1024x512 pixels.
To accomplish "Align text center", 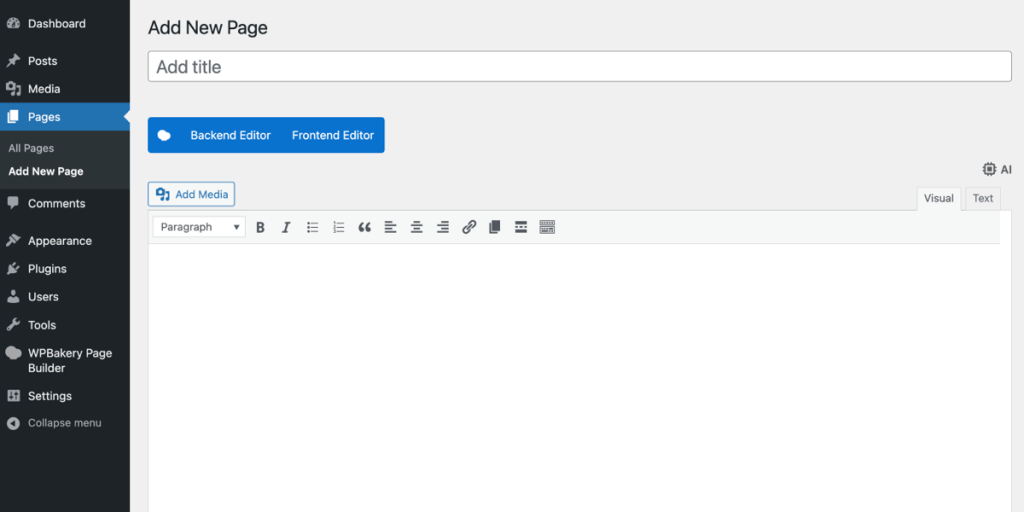I will (417, 227).
